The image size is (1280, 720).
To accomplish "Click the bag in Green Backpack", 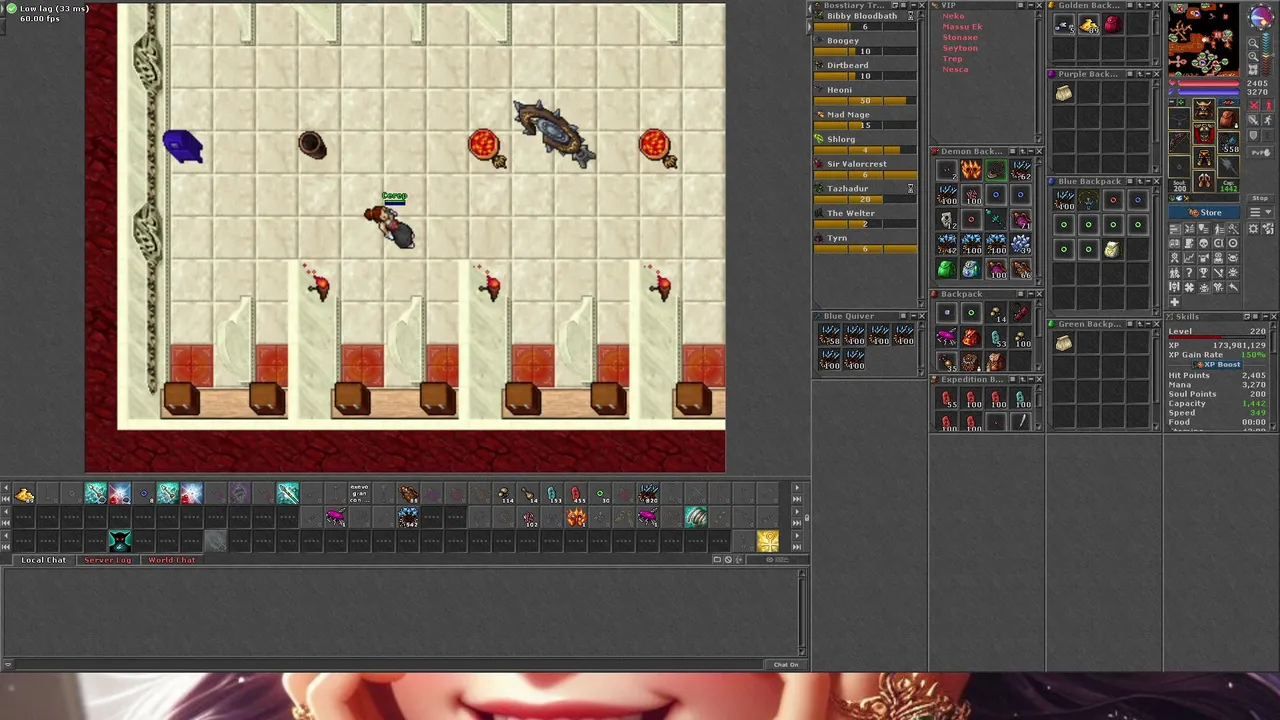I will (x=1063, y=343).
